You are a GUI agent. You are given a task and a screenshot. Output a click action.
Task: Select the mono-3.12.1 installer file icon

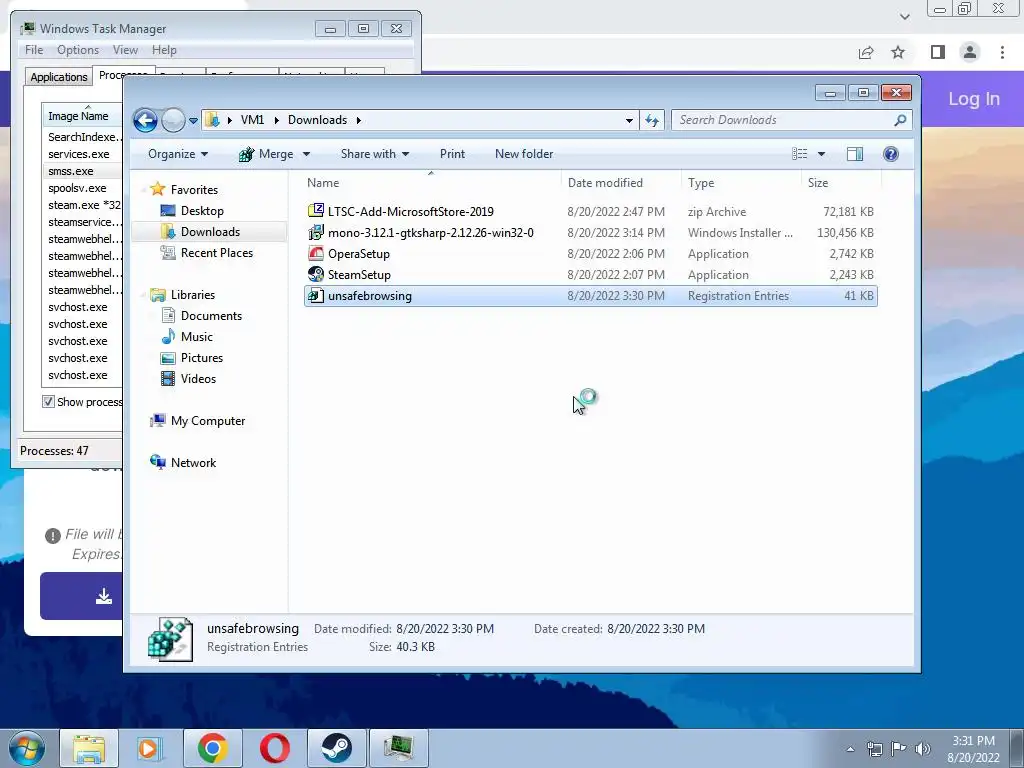tap(316, 232)
